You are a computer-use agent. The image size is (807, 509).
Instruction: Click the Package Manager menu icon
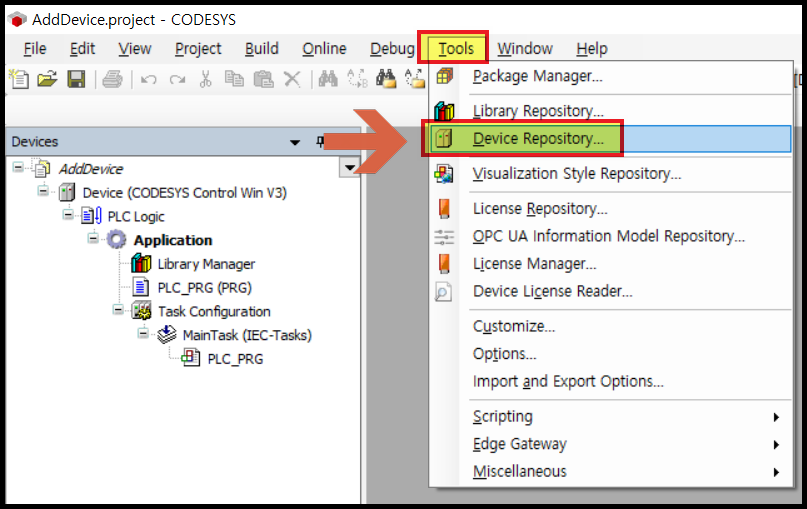pyautogui.click(x=445, y=76)
